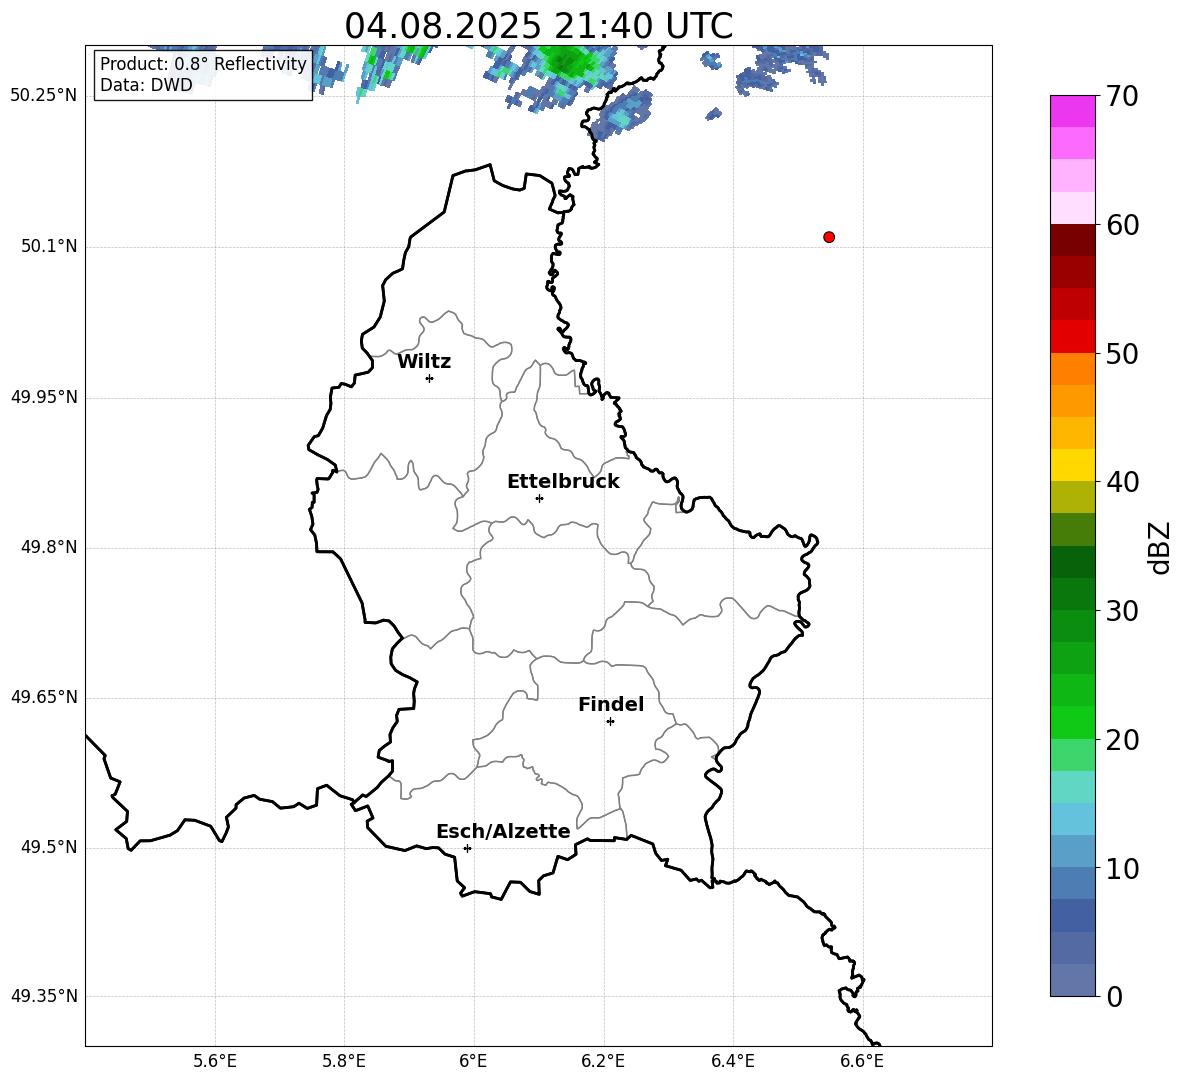1184x1081 pixels.
Task: Click the 49.95°N latitude label
Action: (x=44, y=397)
